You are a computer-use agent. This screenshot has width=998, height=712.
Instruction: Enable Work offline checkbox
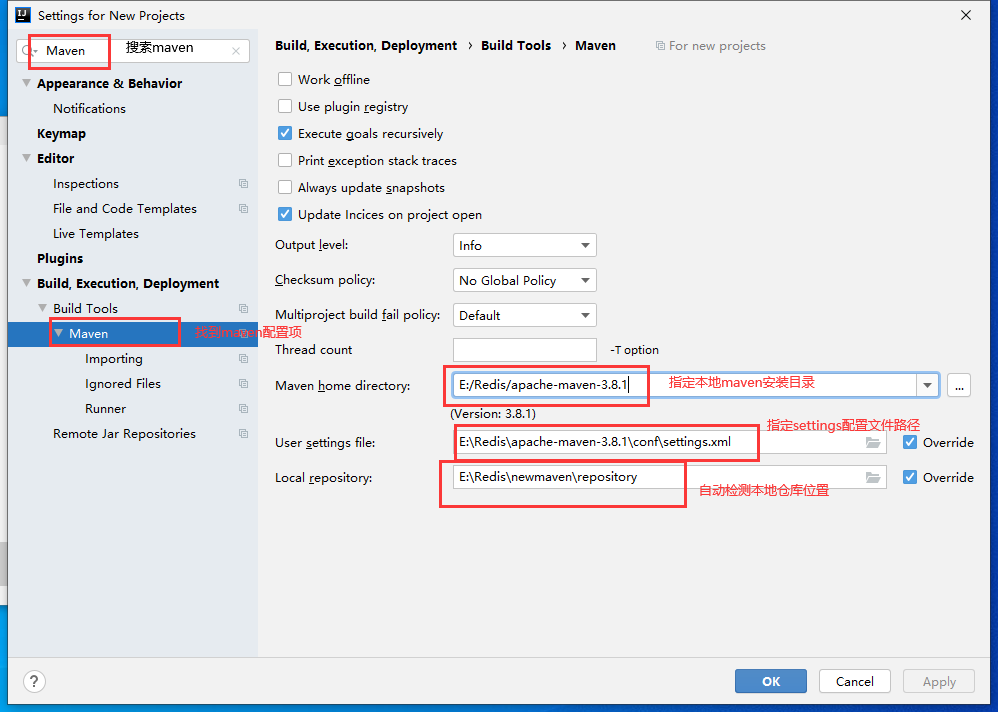[x=285, y=80]
